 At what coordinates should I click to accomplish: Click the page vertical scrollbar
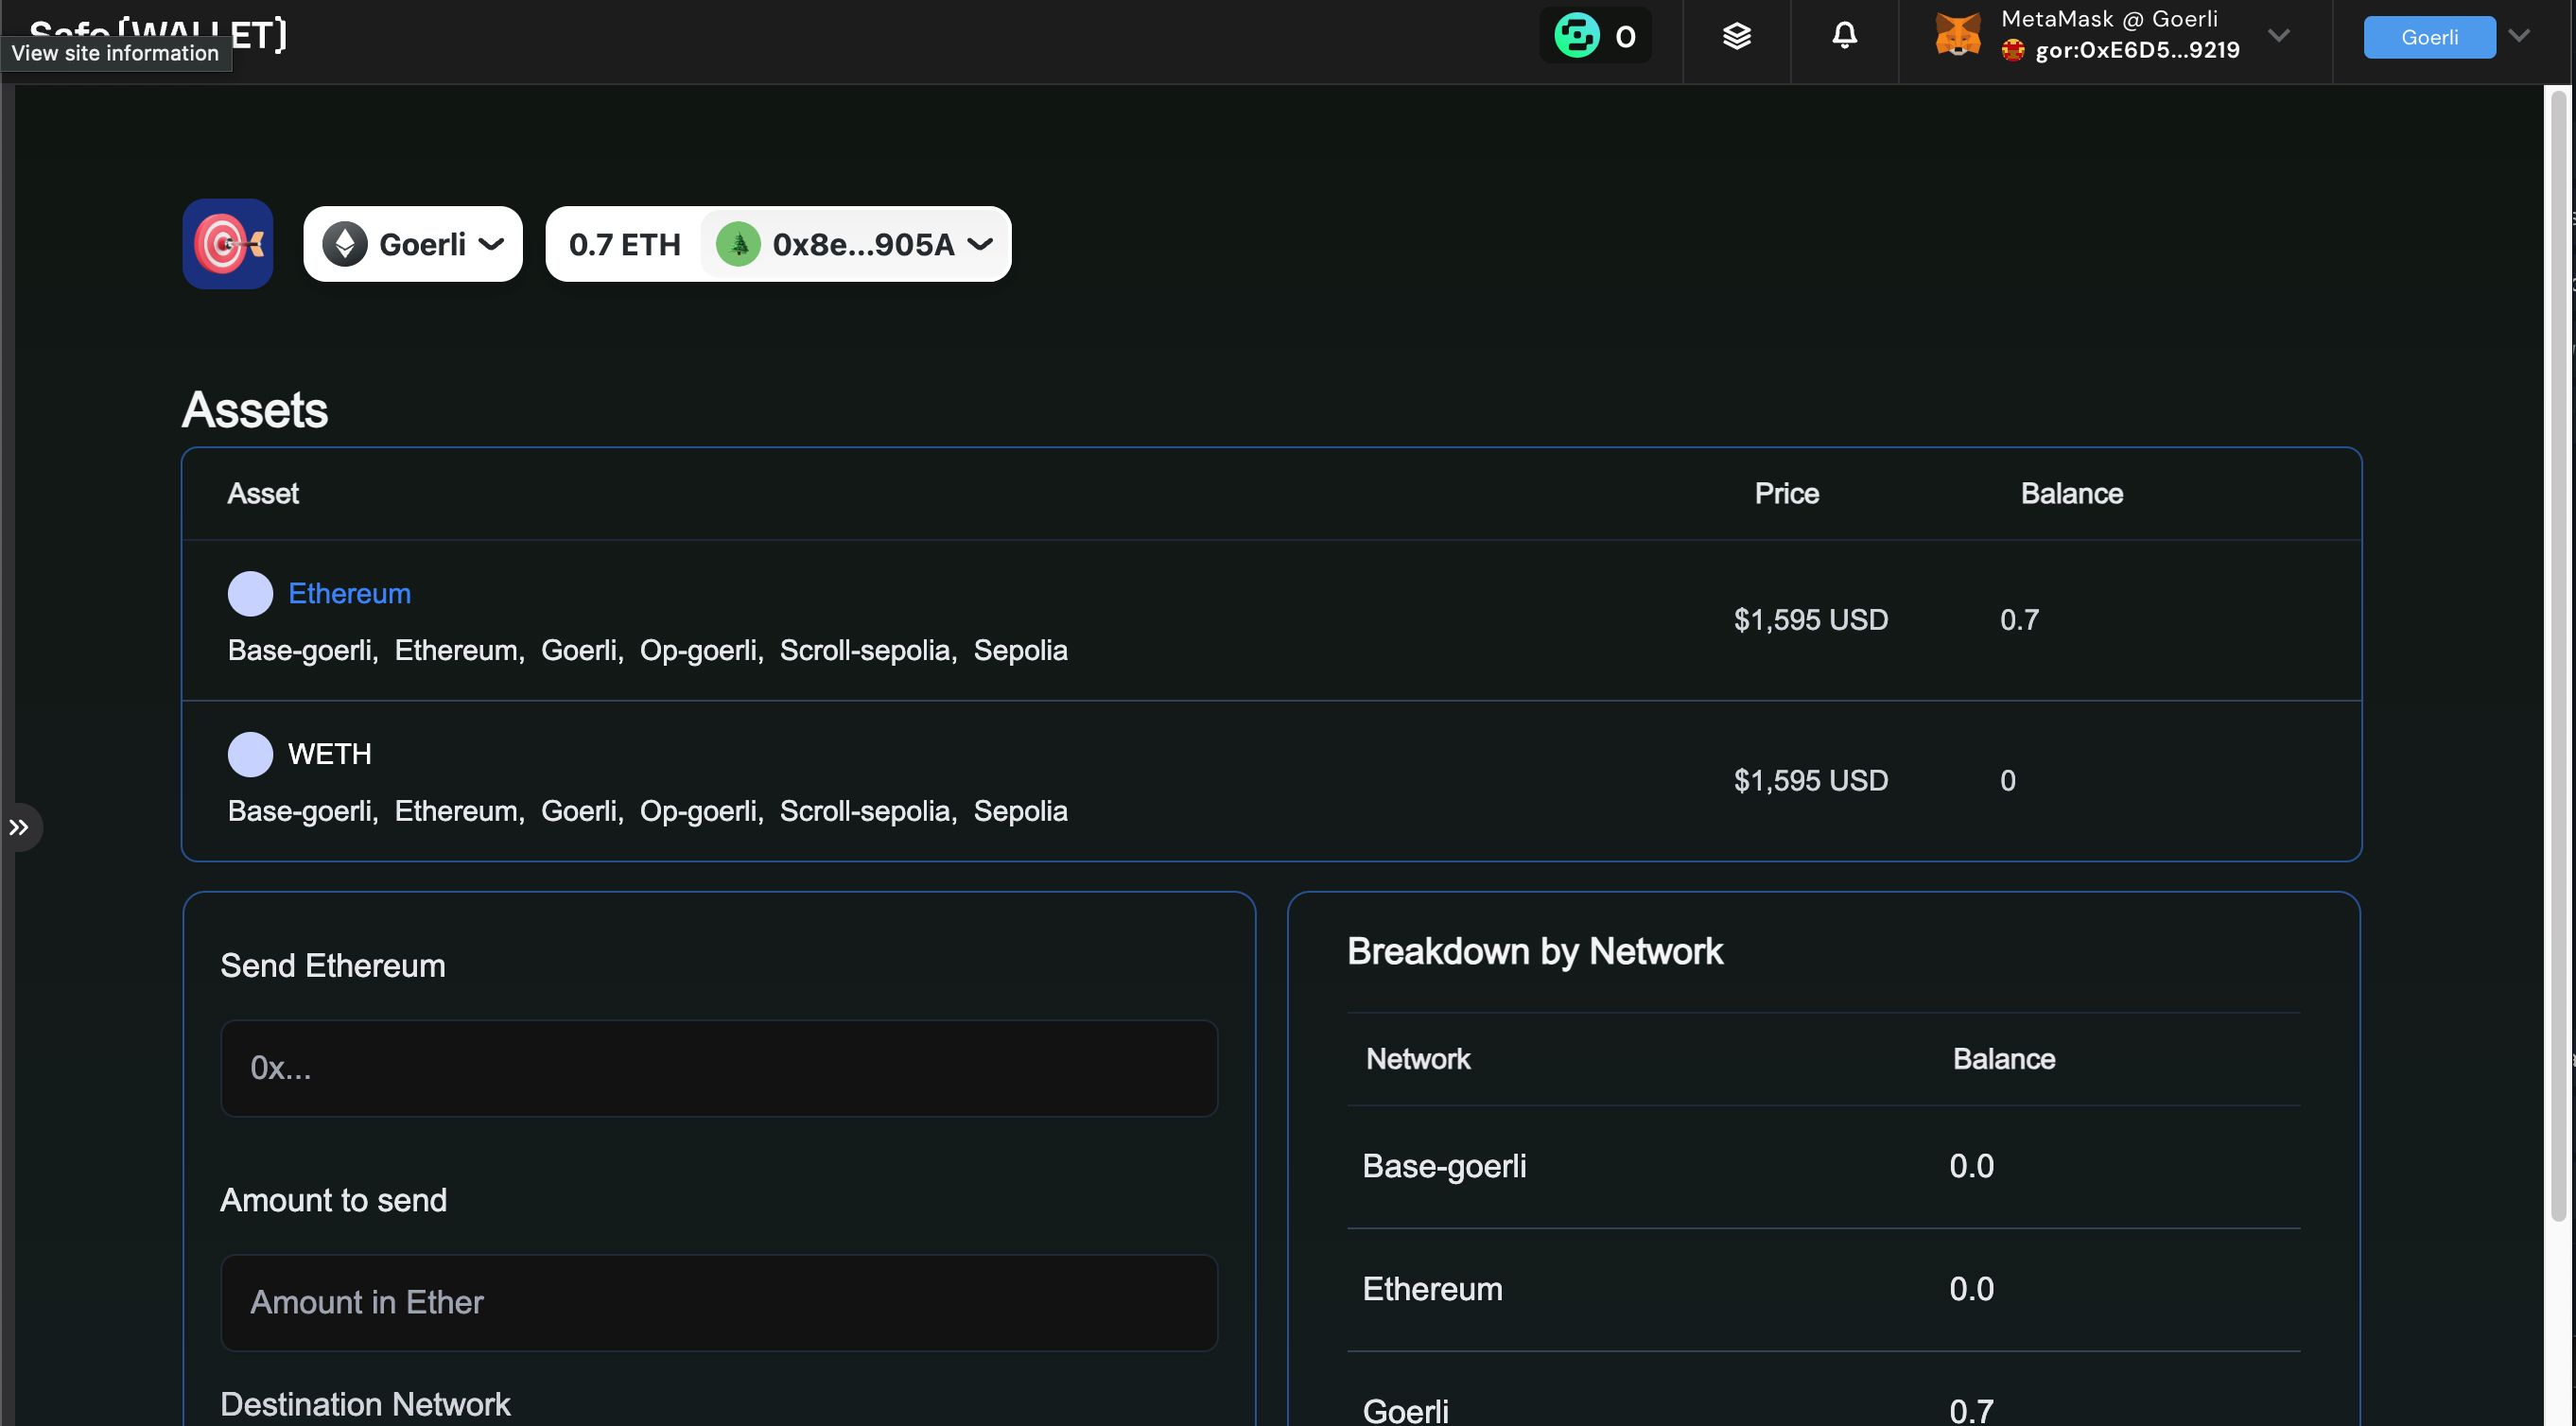(2559, 655)
